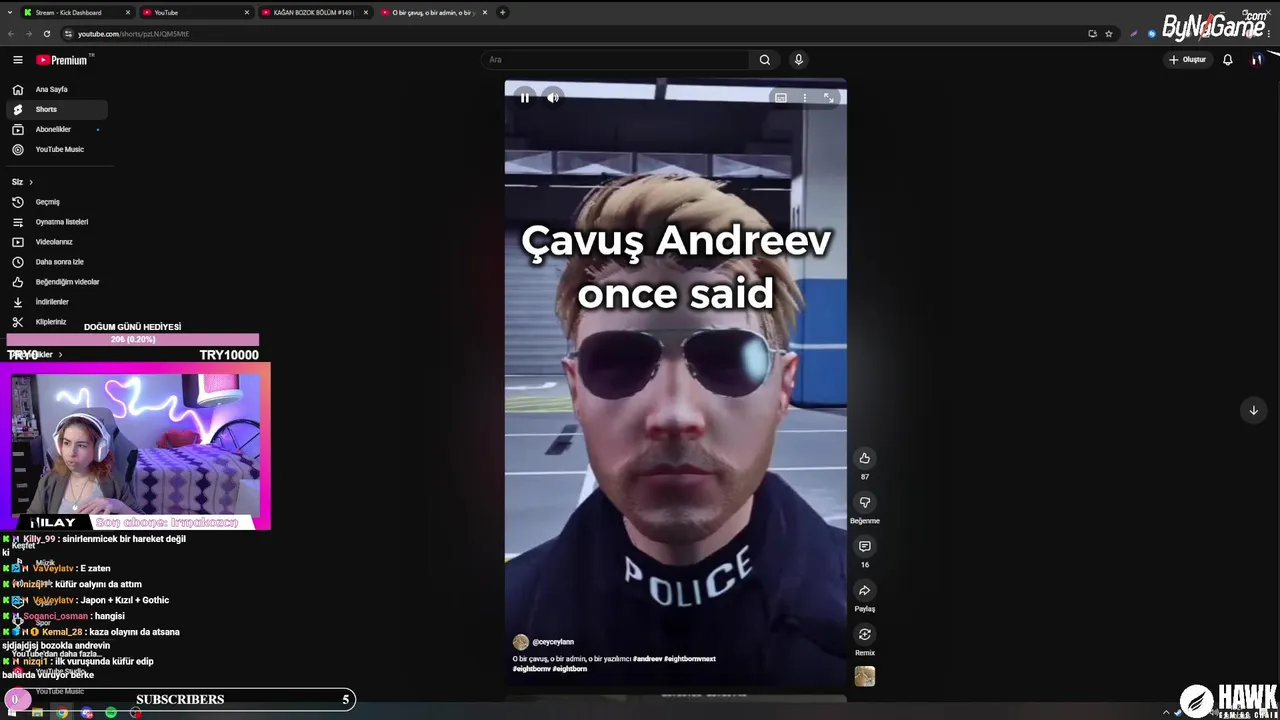Close the KAĞAN BOZOK tab

(x=366, y=13)
